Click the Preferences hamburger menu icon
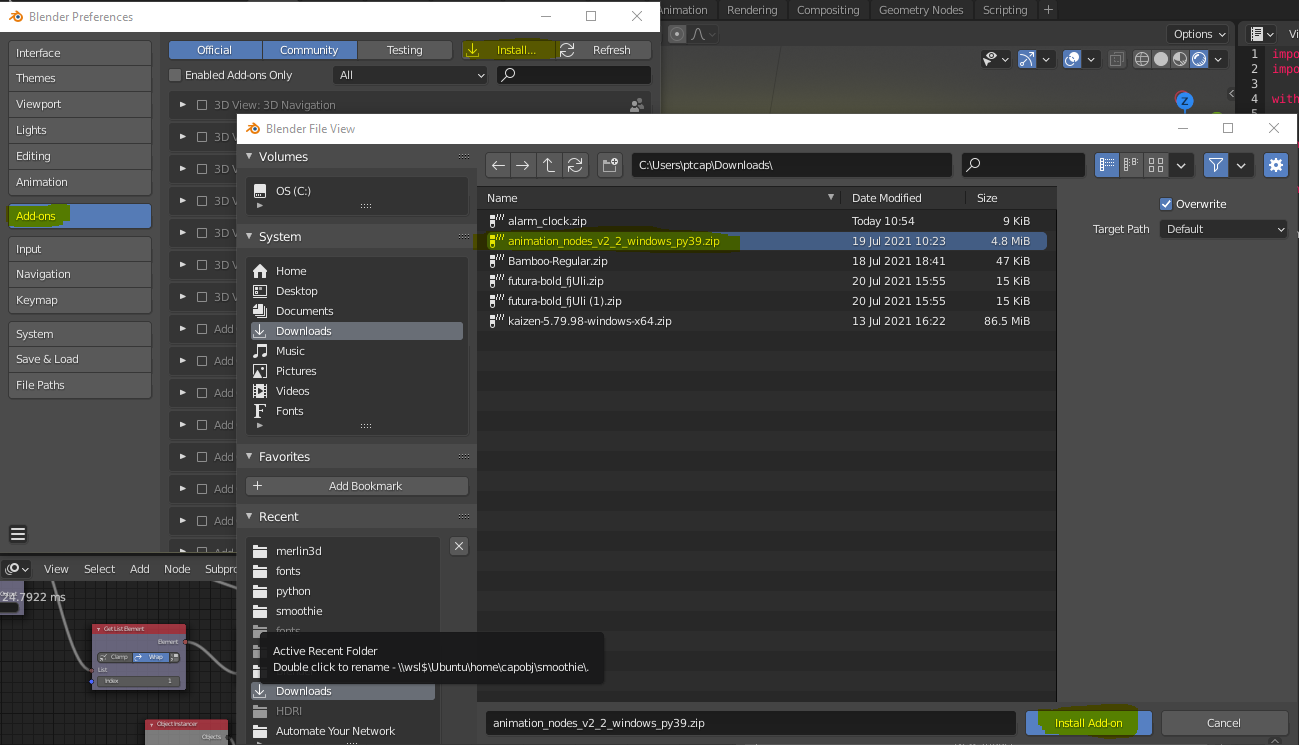This screenshot has height=745, width=1299. pos(18,534)
